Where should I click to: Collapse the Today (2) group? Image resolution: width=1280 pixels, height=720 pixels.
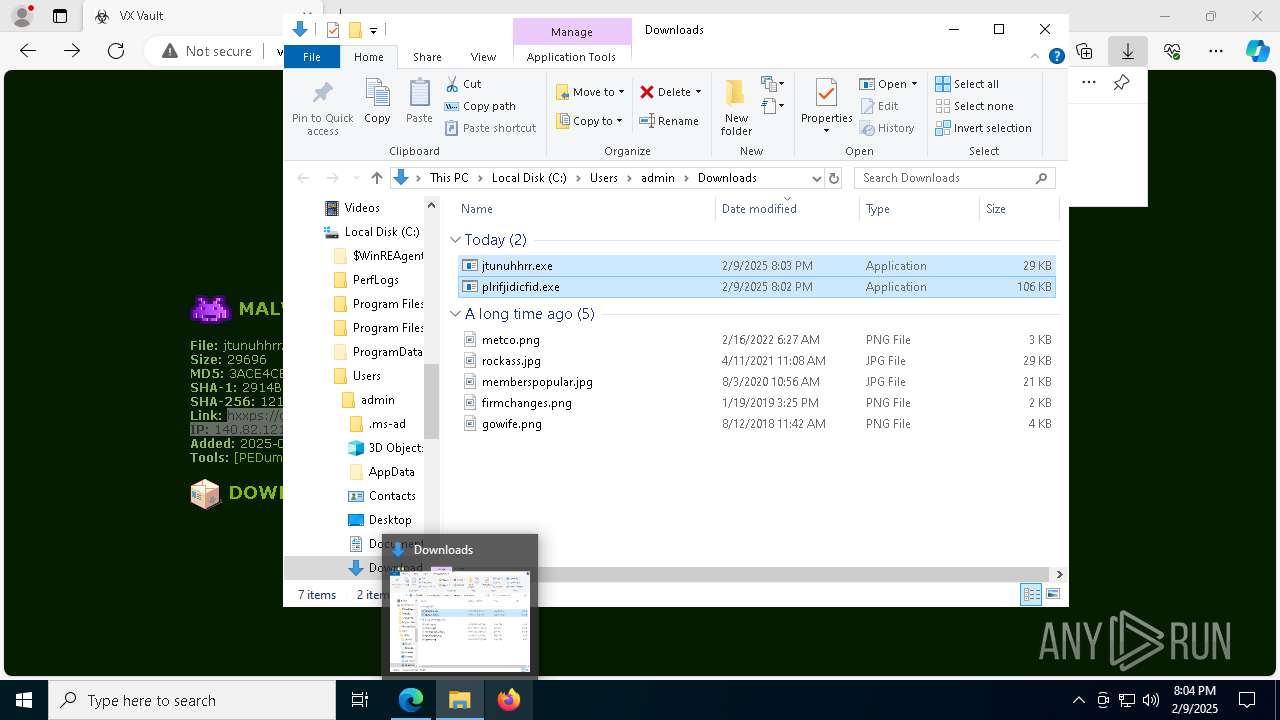(456, 240)
